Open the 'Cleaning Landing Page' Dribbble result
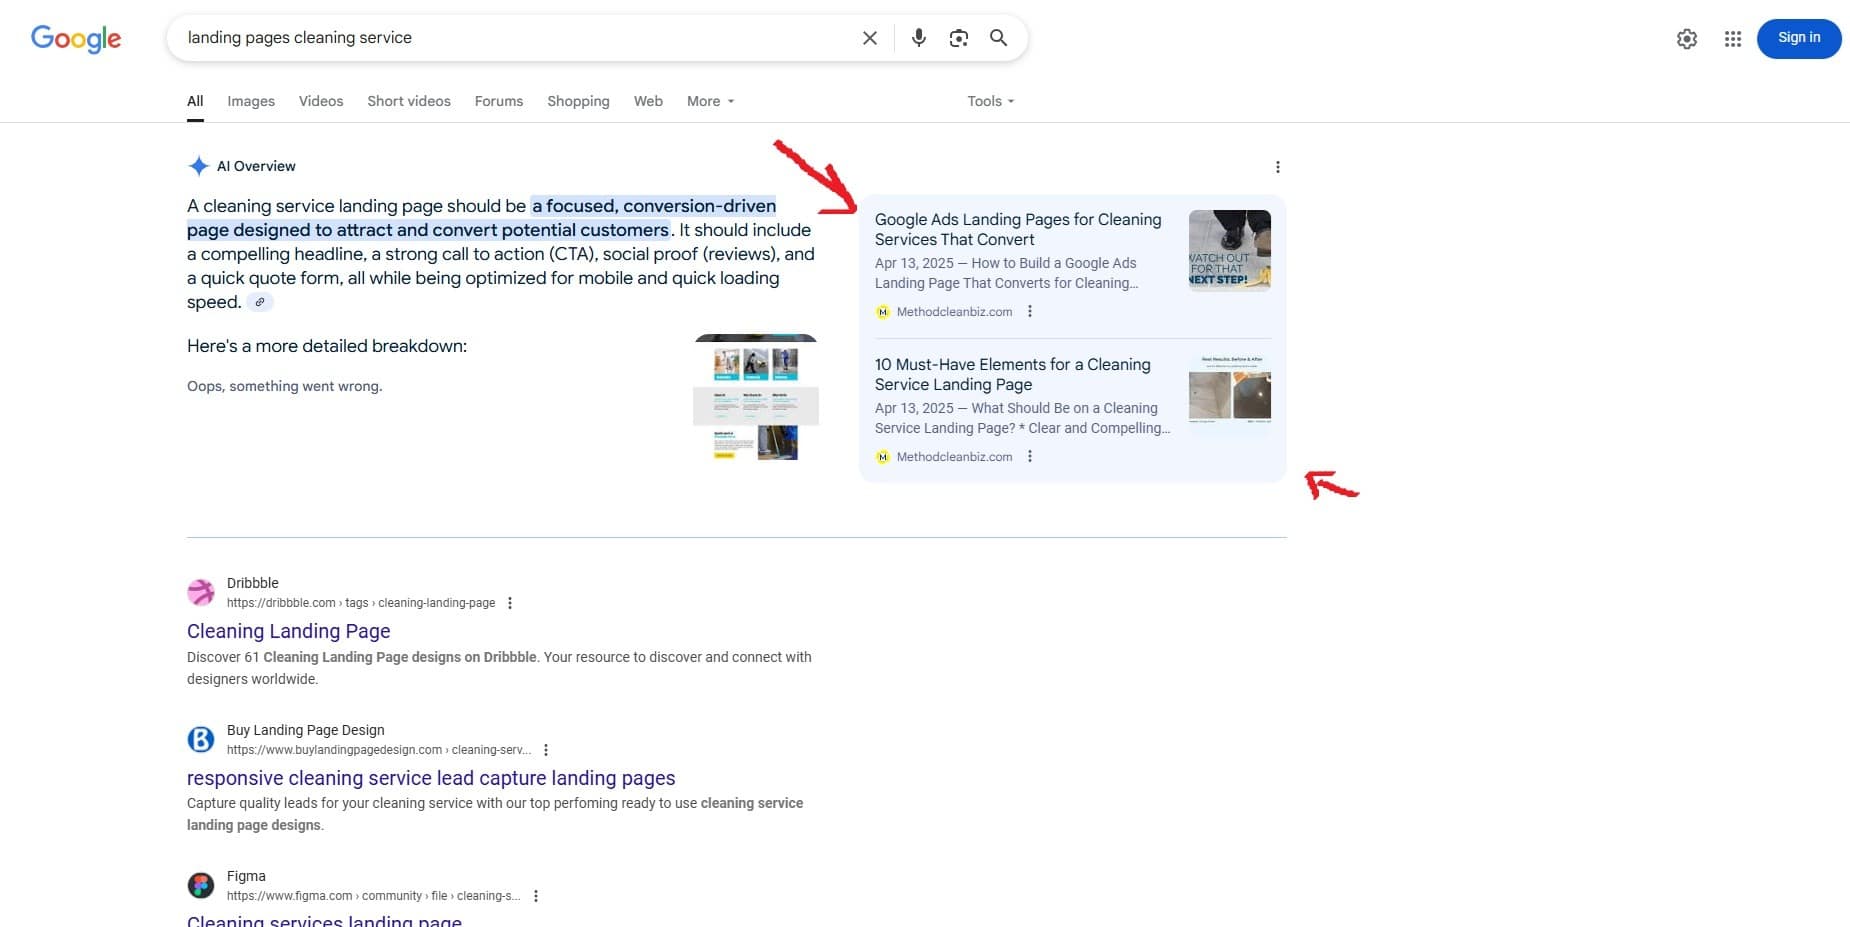 point(288,631)
